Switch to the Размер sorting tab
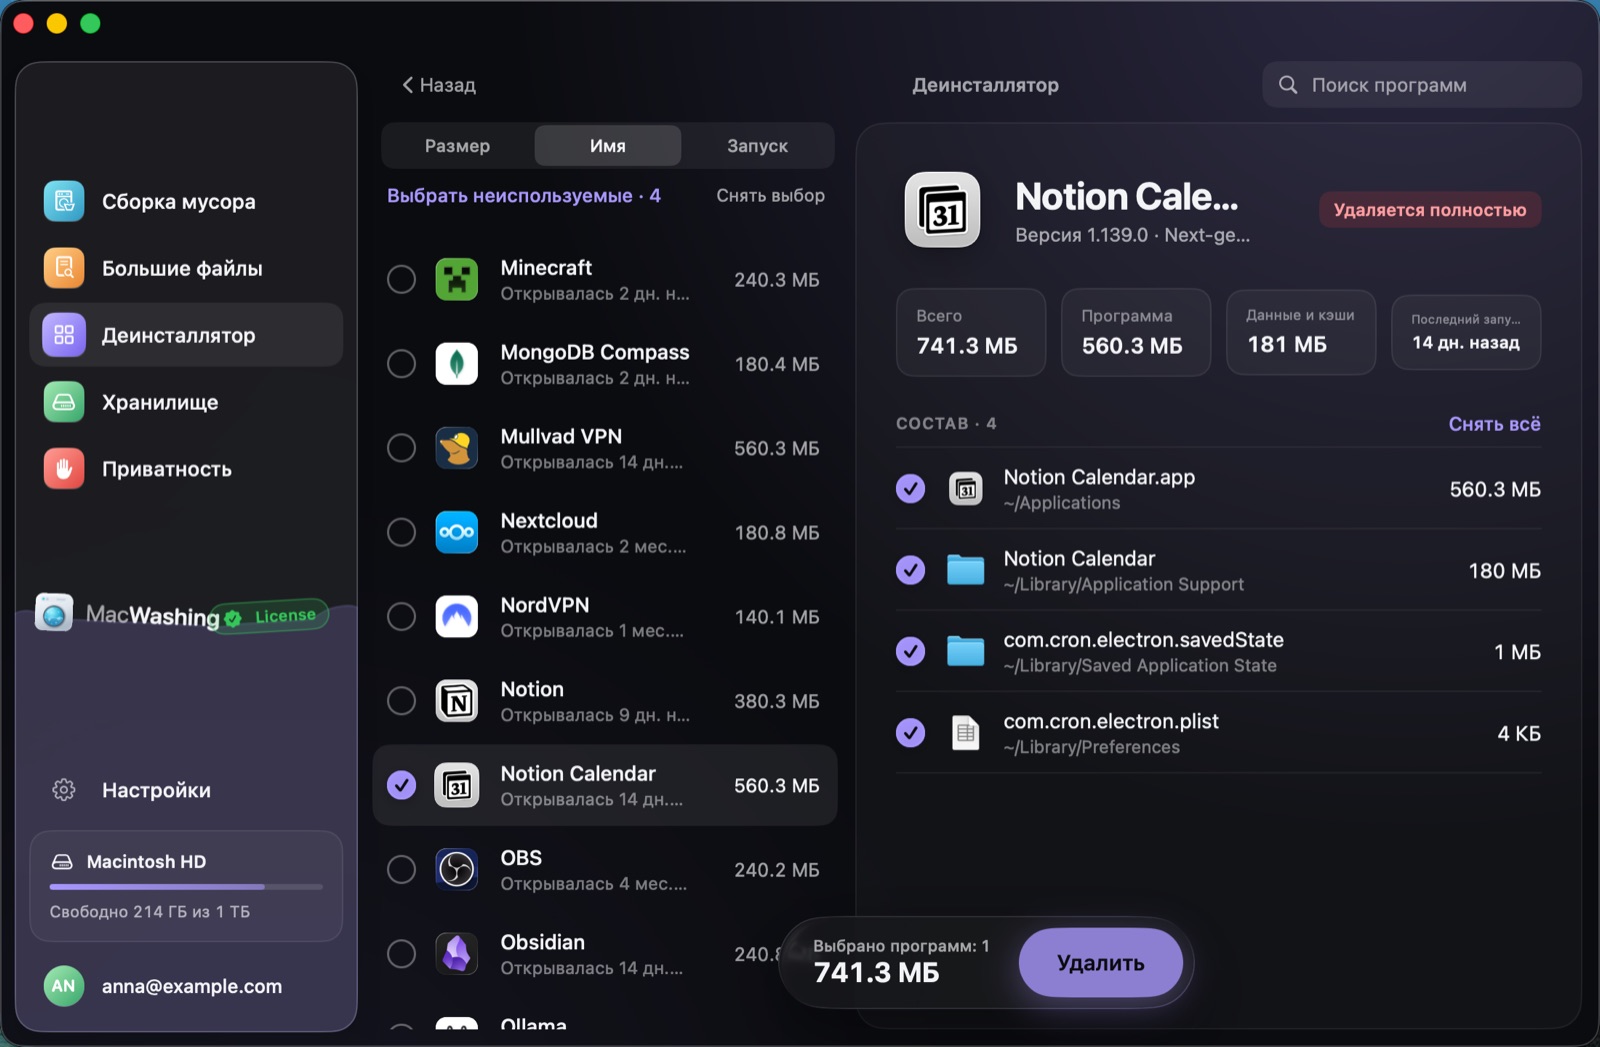This screenshot has width=1600, height=1047. click(457, 146)
